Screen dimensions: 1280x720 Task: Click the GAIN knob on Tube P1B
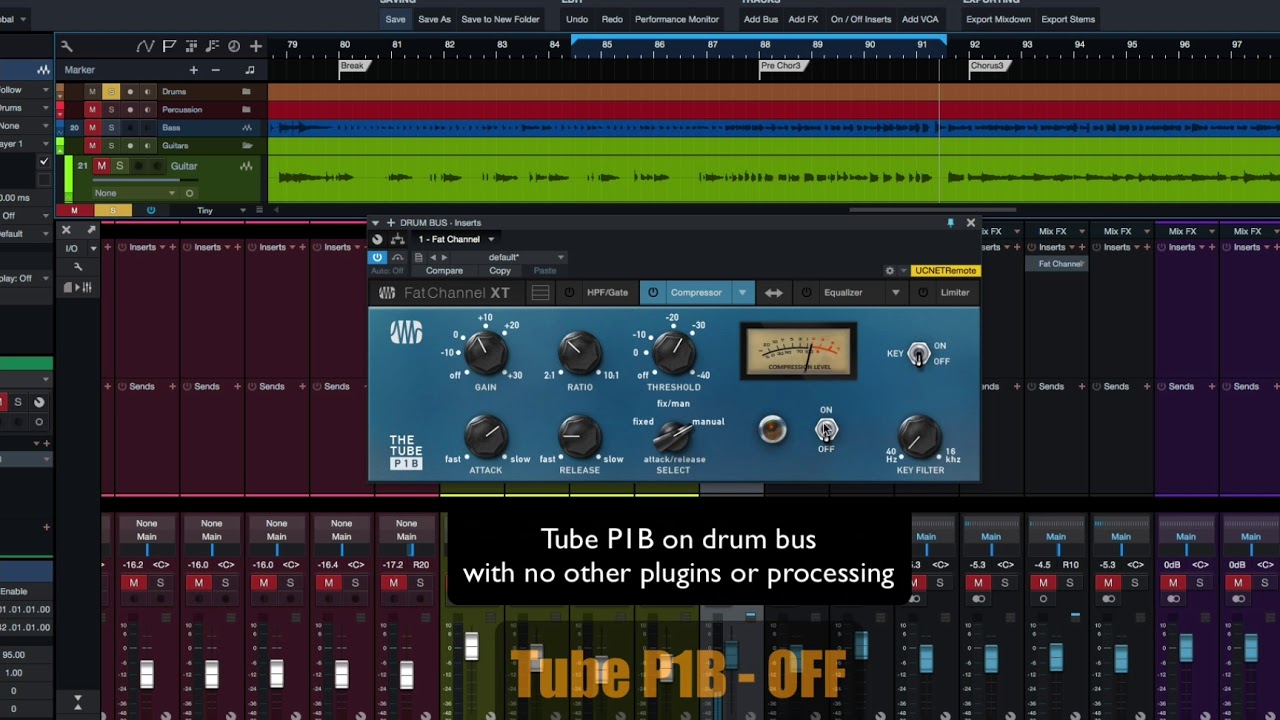[486, 352]
